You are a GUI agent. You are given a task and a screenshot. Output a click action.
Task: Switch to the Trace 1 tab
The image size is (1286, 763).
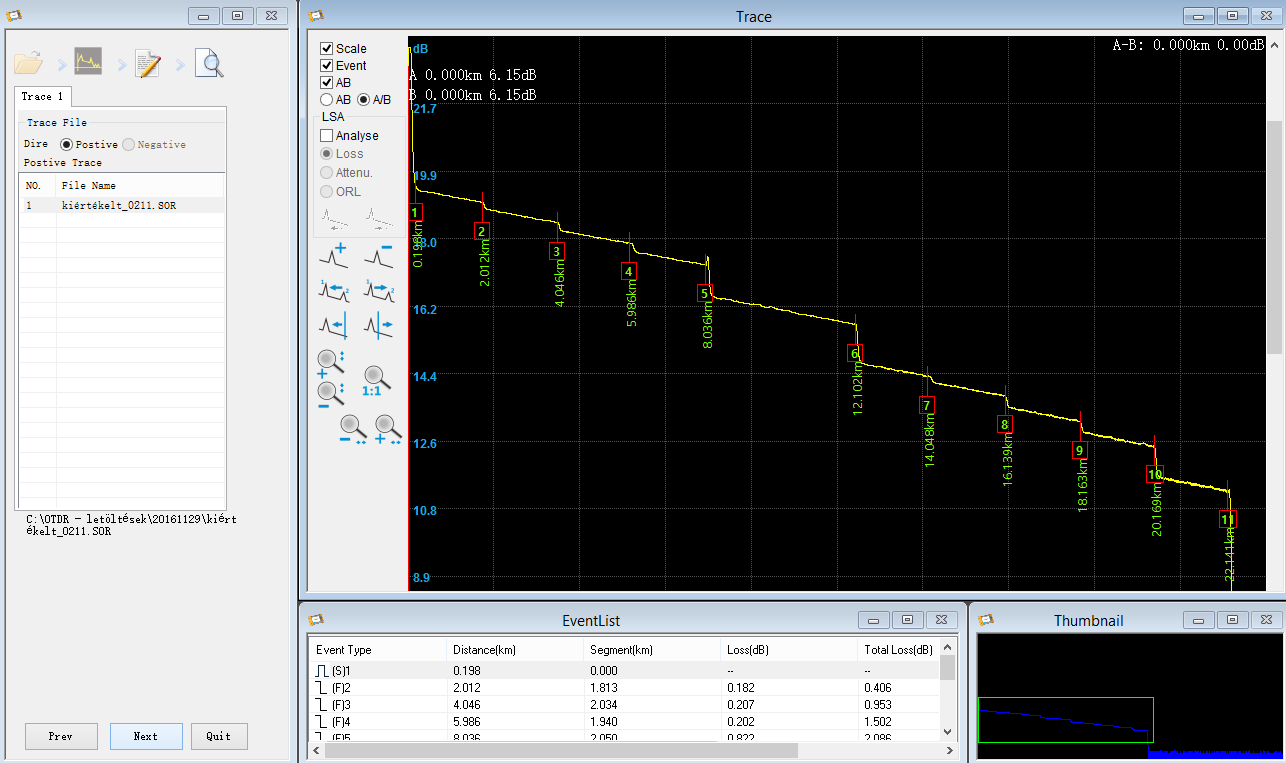click(42, 96)
